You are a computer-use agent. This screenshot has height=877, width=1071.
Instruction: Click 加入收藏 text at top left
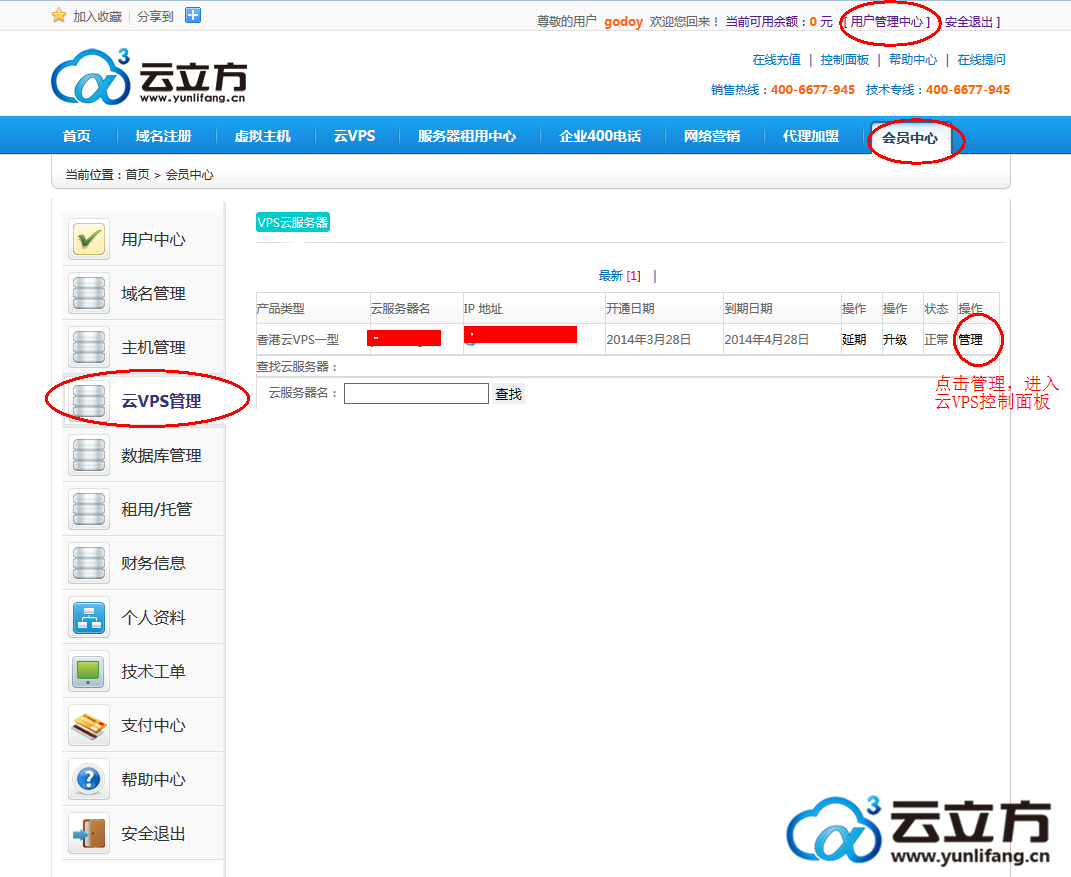98,16
